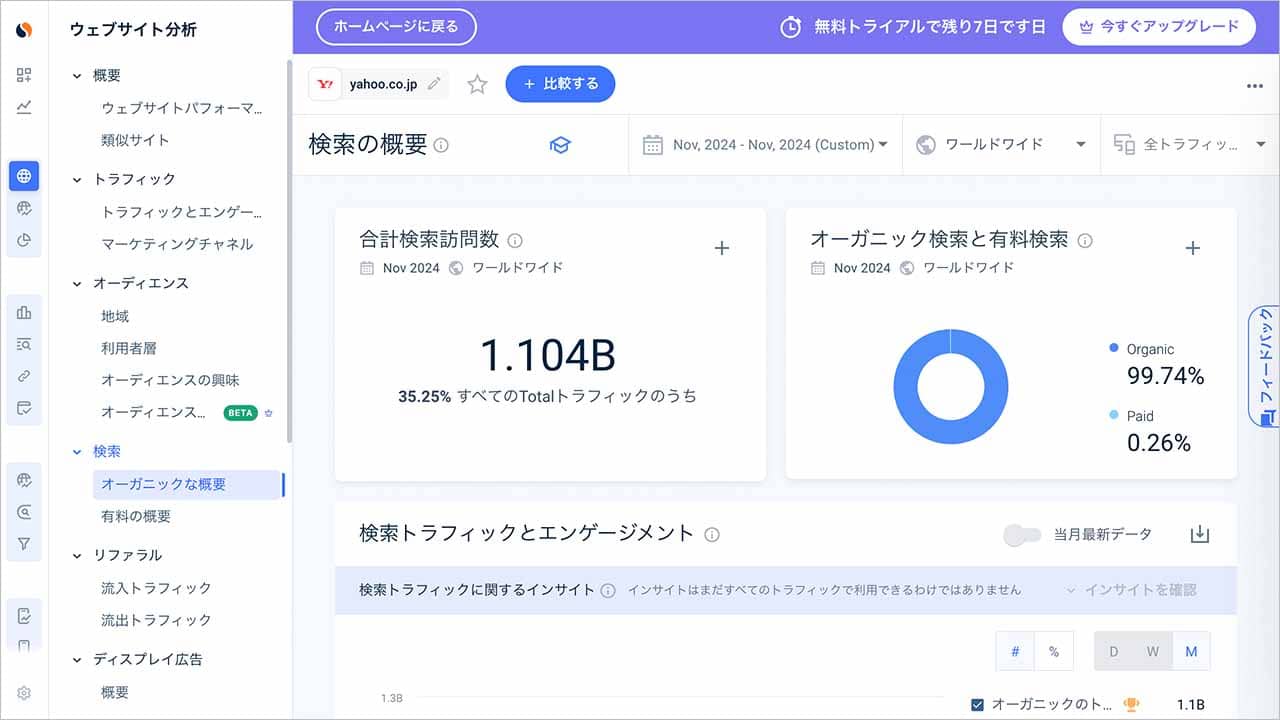Show info icon for 検索トラフィックとエンゲージメント
1280x720 pixels.
coord(712,534)
